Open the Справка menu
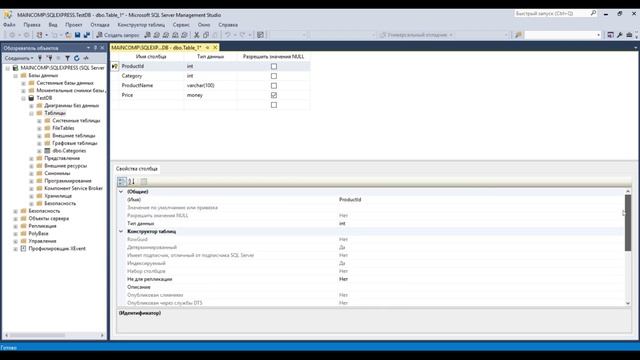640x360 pixels. 228,25
